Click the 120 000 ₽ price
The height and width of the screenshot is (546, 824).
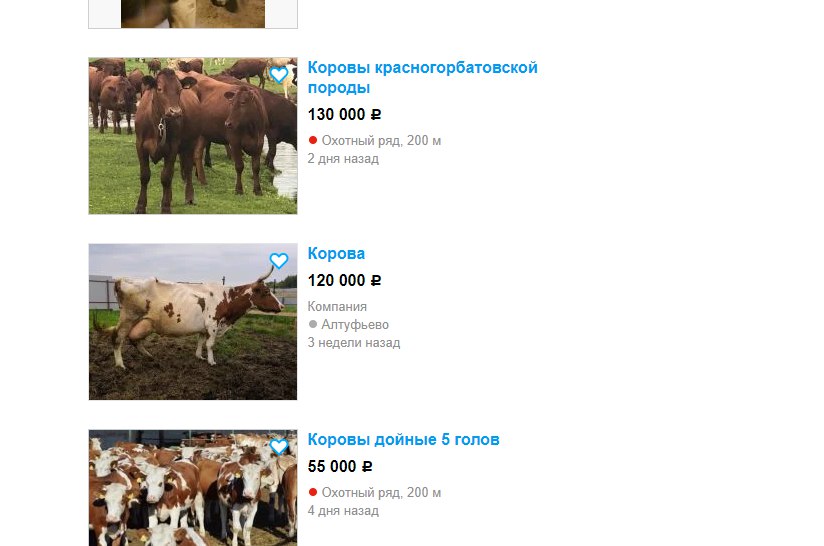tap(344, 281)
